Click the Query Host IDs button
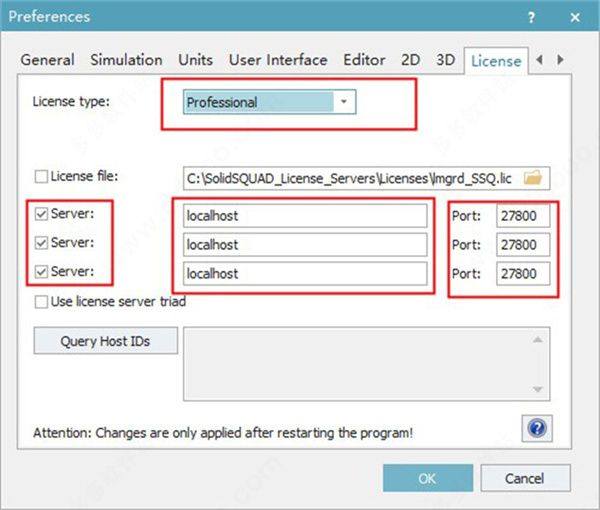The height and width of the screenshot is (510, 600). 106,341
